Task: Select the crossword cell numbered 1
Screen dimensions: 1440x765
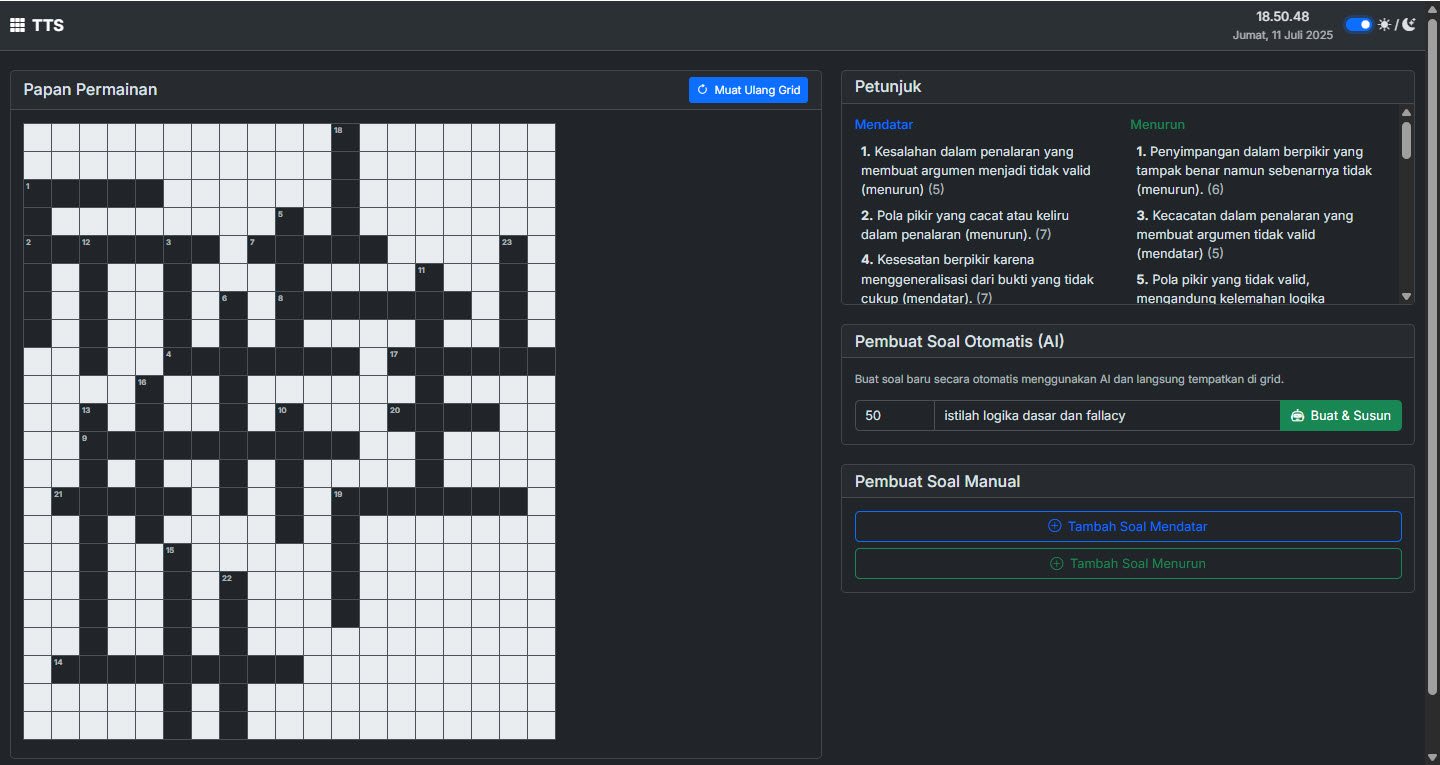Action: tap(37, 193)
